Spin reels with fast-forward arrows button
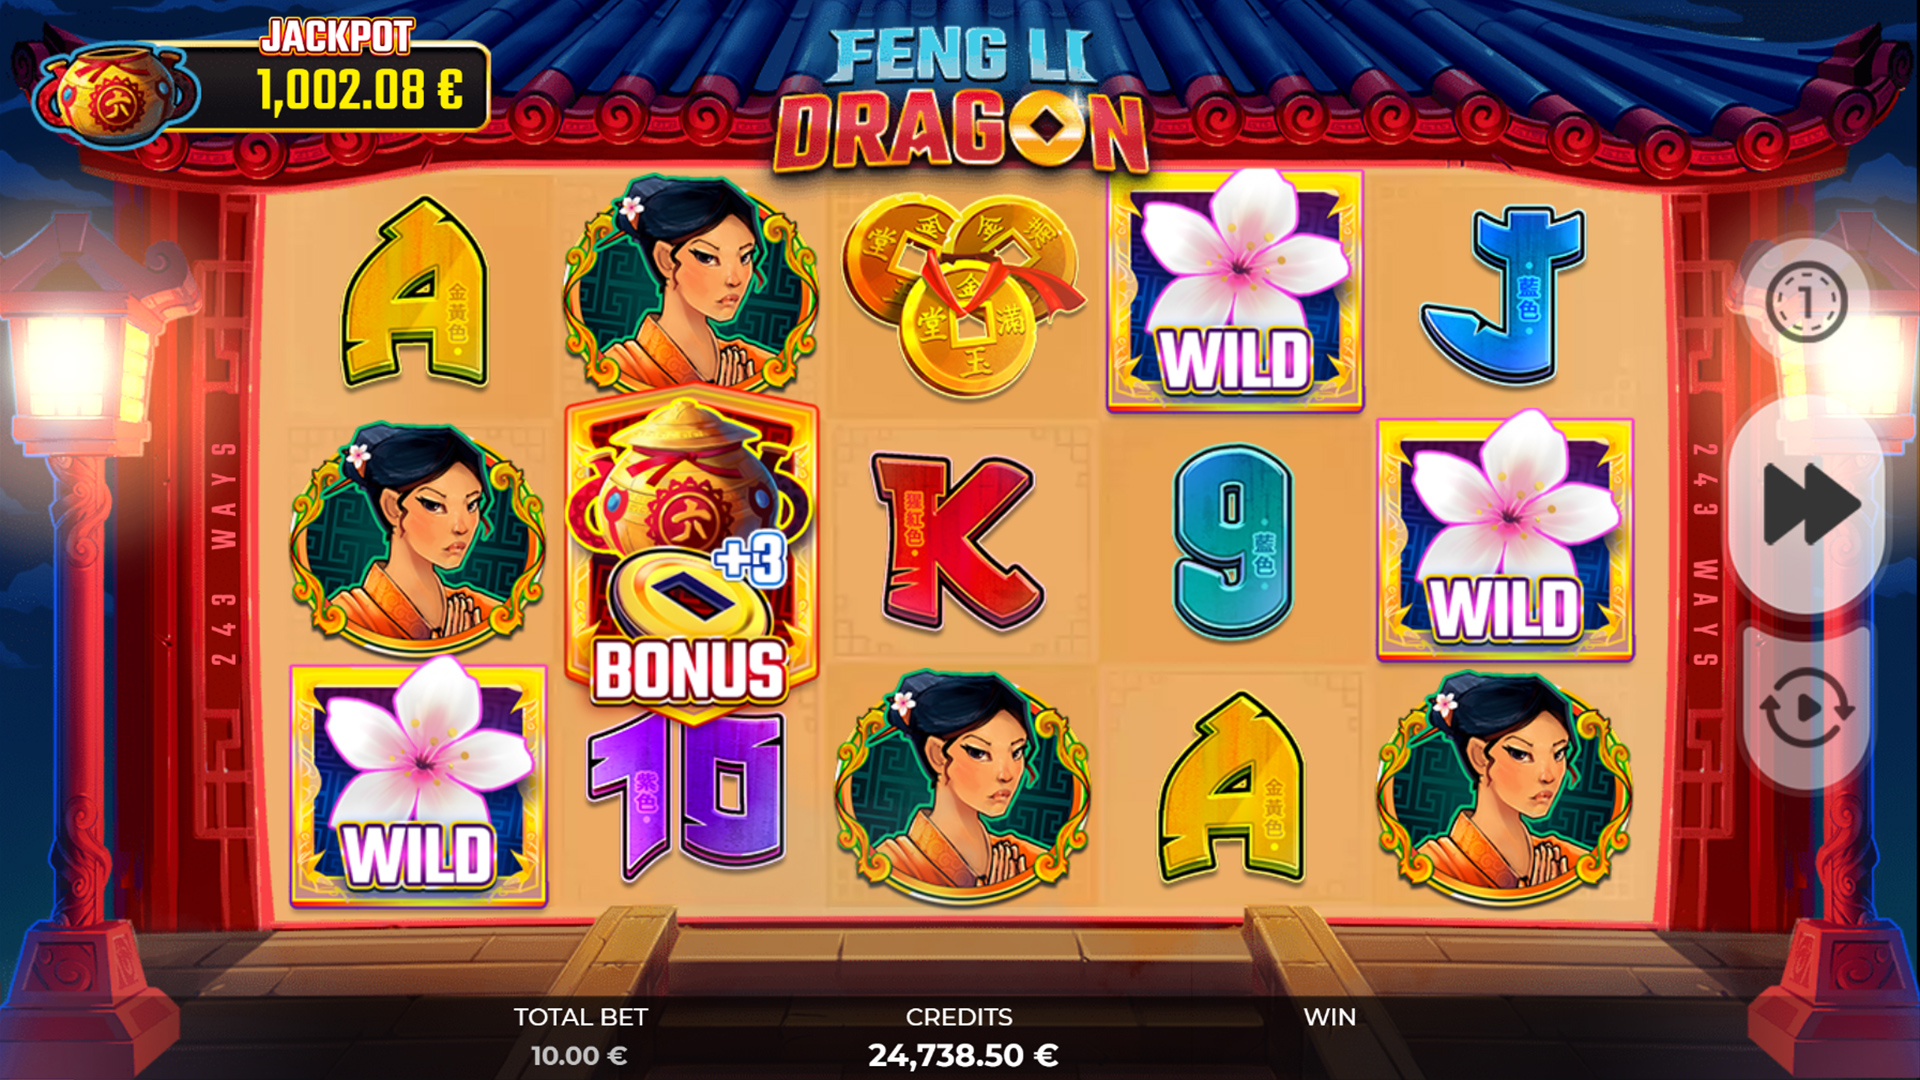1920x1080 pixels. 1809,504
